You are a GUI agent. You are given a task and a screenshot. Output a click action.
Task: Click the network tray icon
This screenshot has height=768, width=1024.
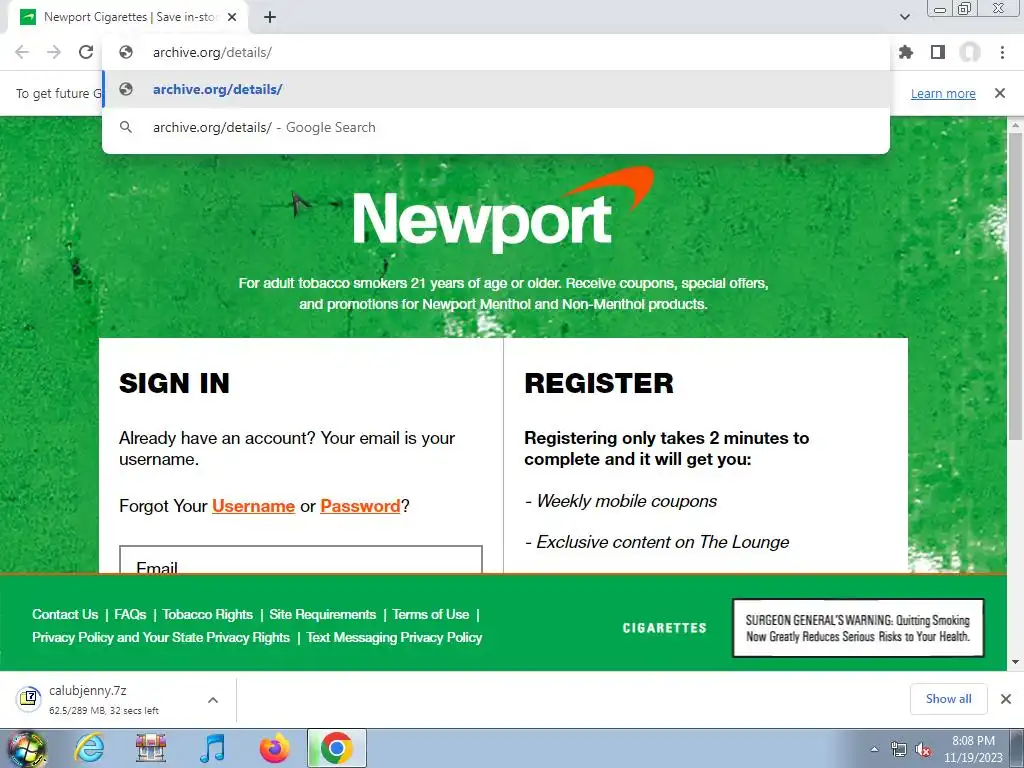click(x=899, y=750)
